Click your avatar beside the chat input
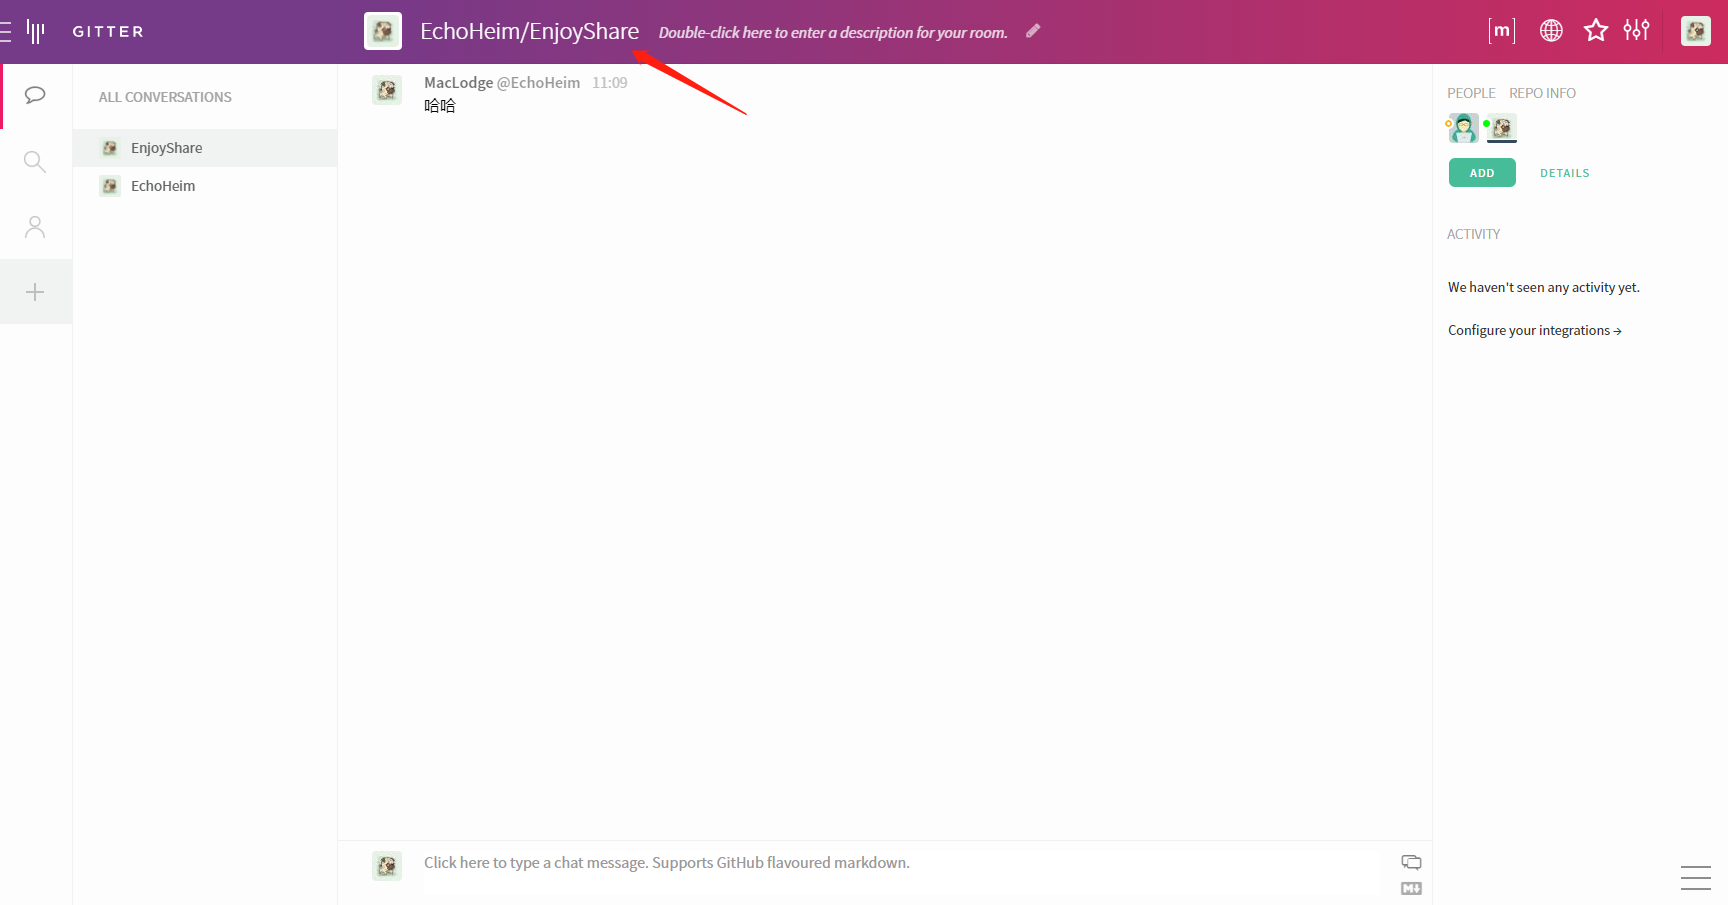This screenshot has width=1728, height=905. pyautogui.click(x=387, y=866)
